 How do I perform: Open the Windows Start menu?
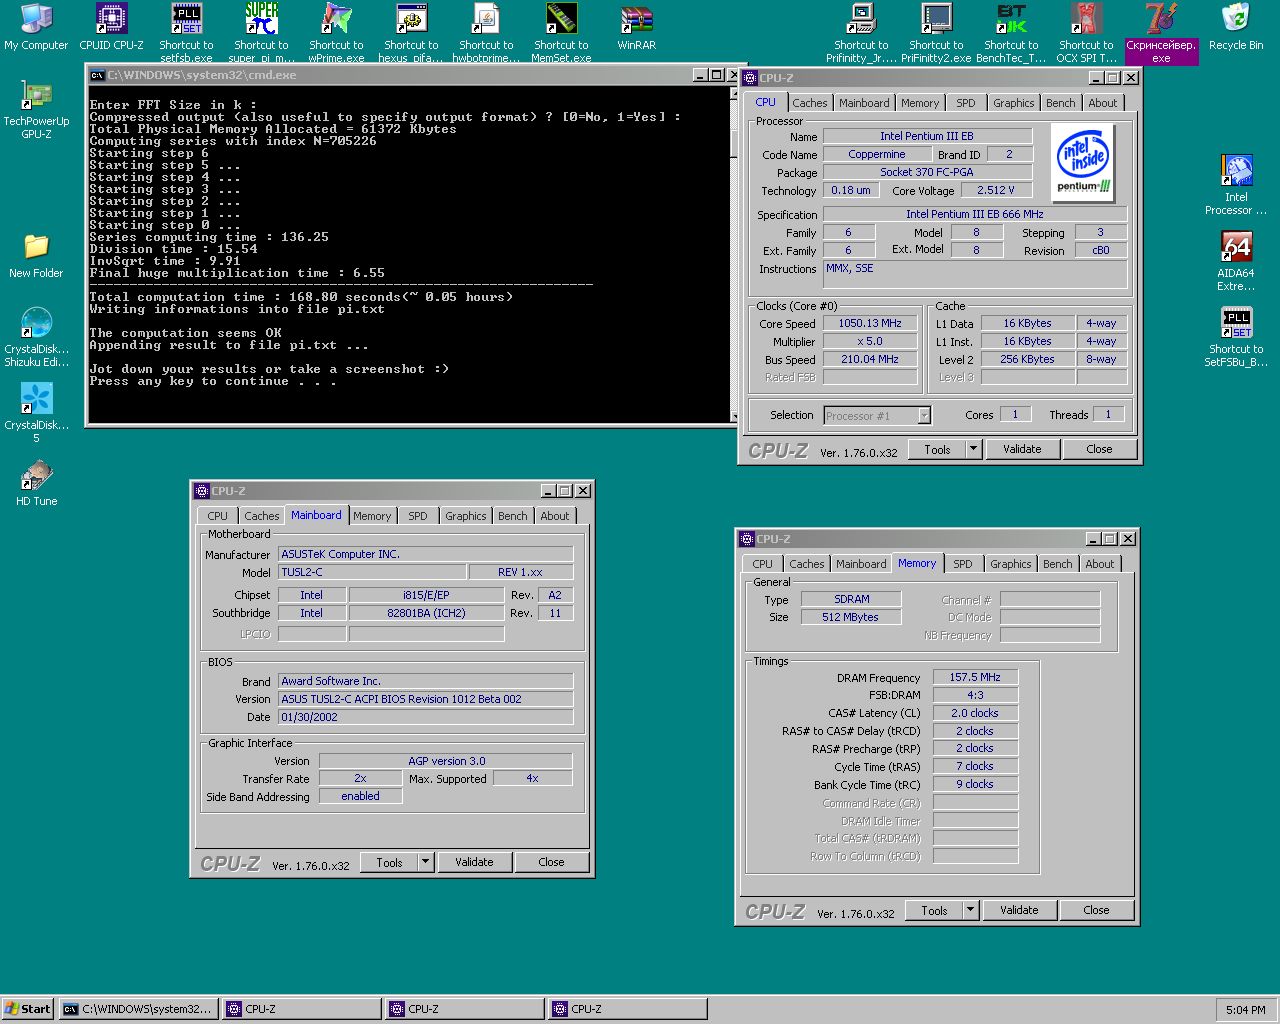(x=27, y=1009)
